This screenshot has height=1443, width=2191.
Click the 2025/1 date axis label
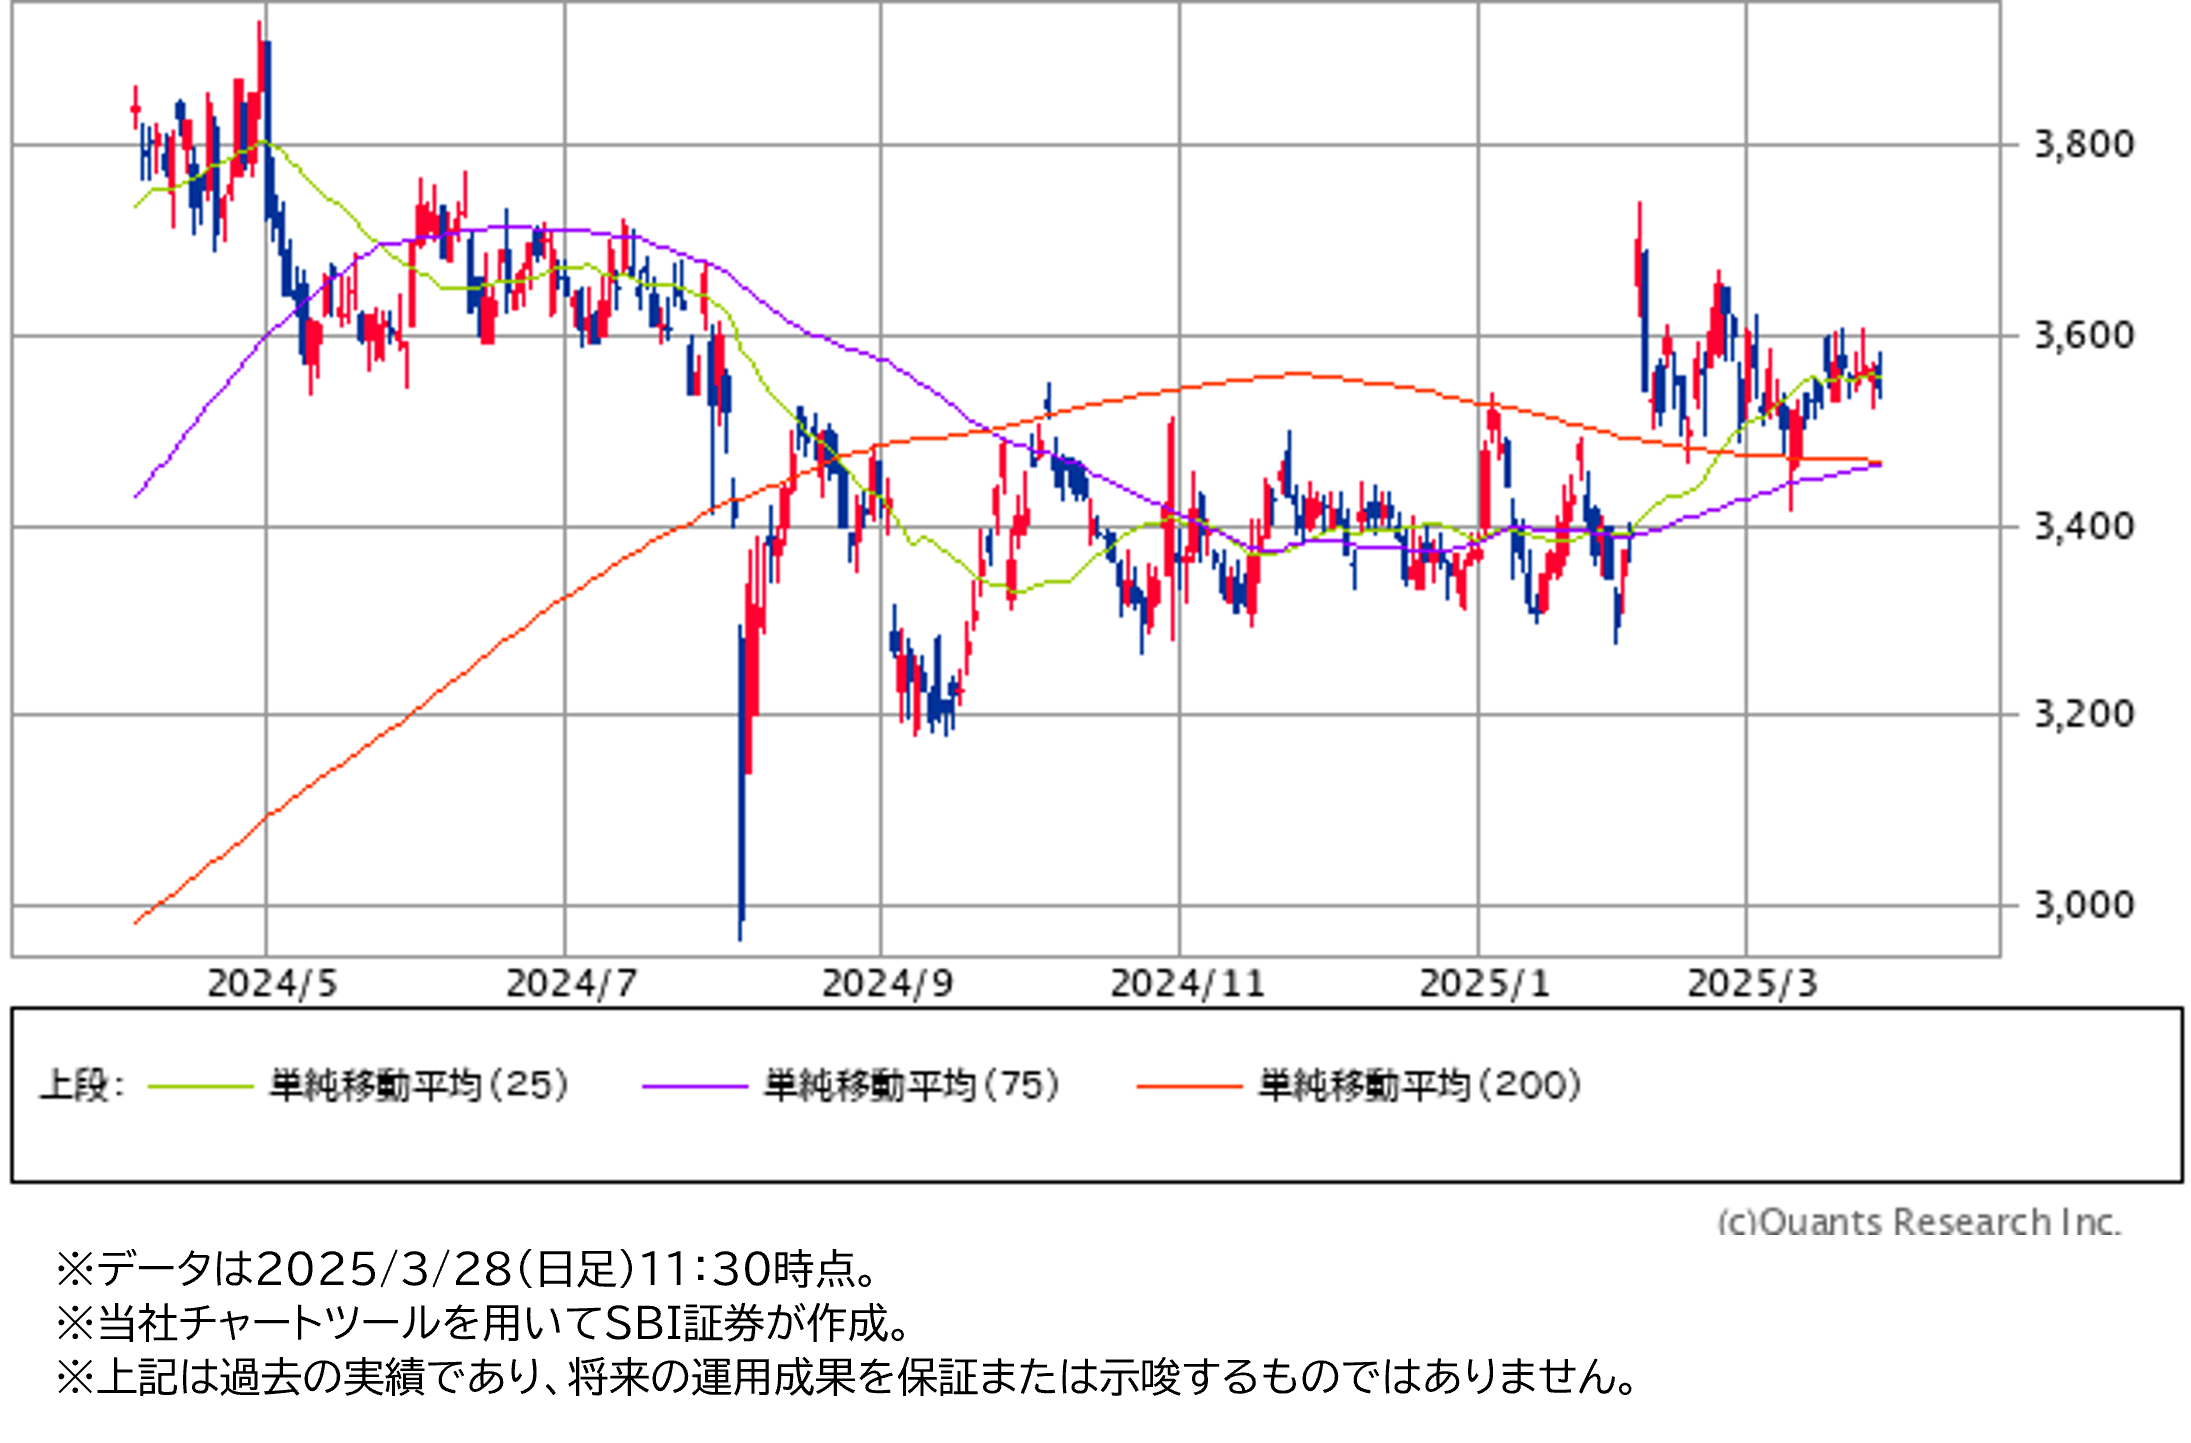tap(1484, 984)
